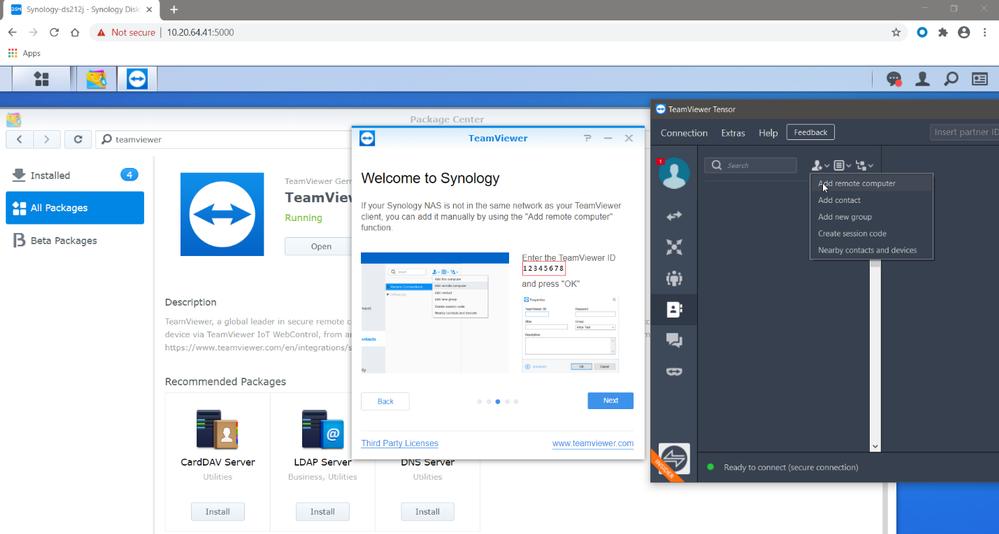Screen dimensions: 999x534
Task: Open www.teamviewer.com link
Action: pyautogui.click(x=593, y=443)
